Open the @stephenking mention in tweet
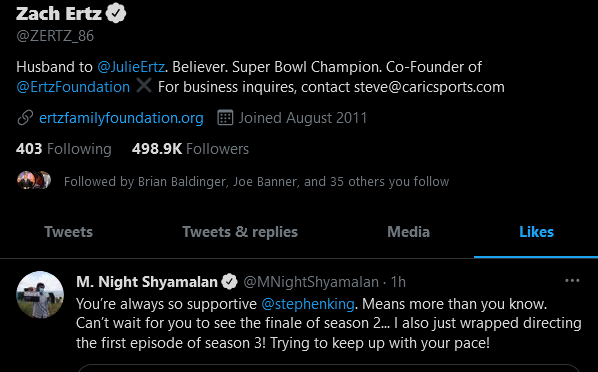The width and height of the screenshot is (598, 372). coord(308,304)
